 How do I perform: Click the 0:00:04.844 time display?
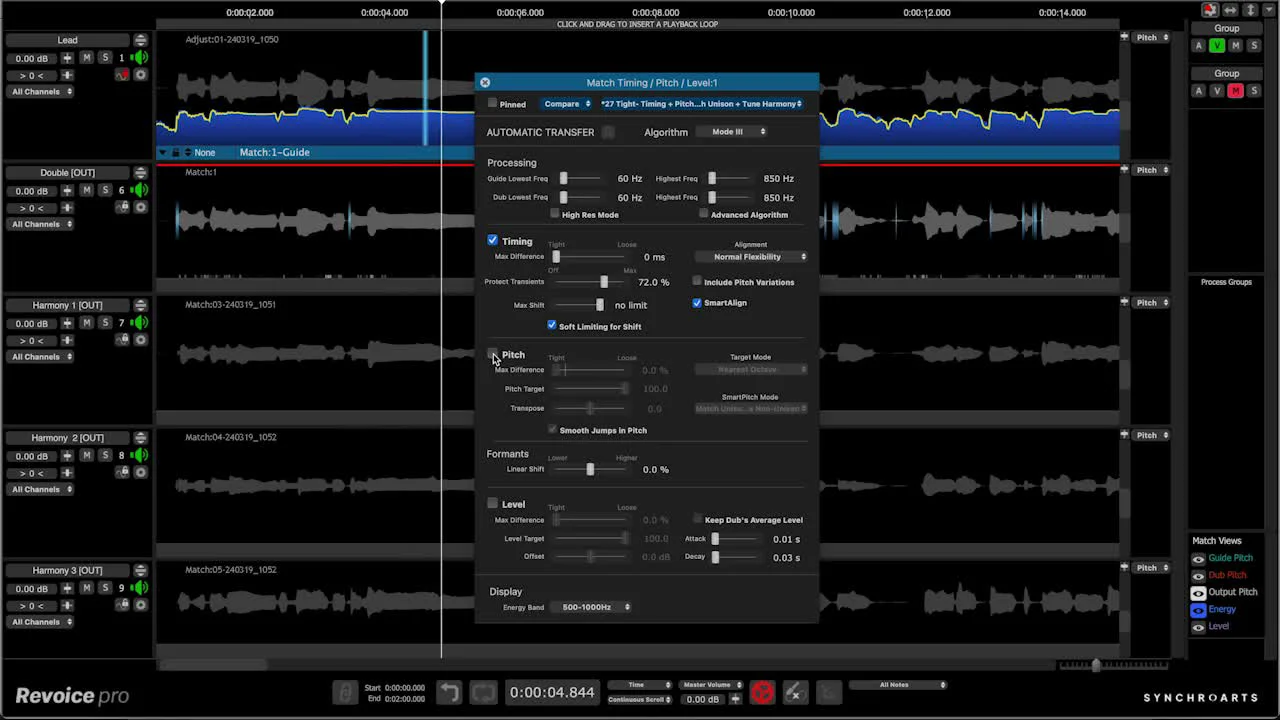pyautogui.click(x=552, y=691)
